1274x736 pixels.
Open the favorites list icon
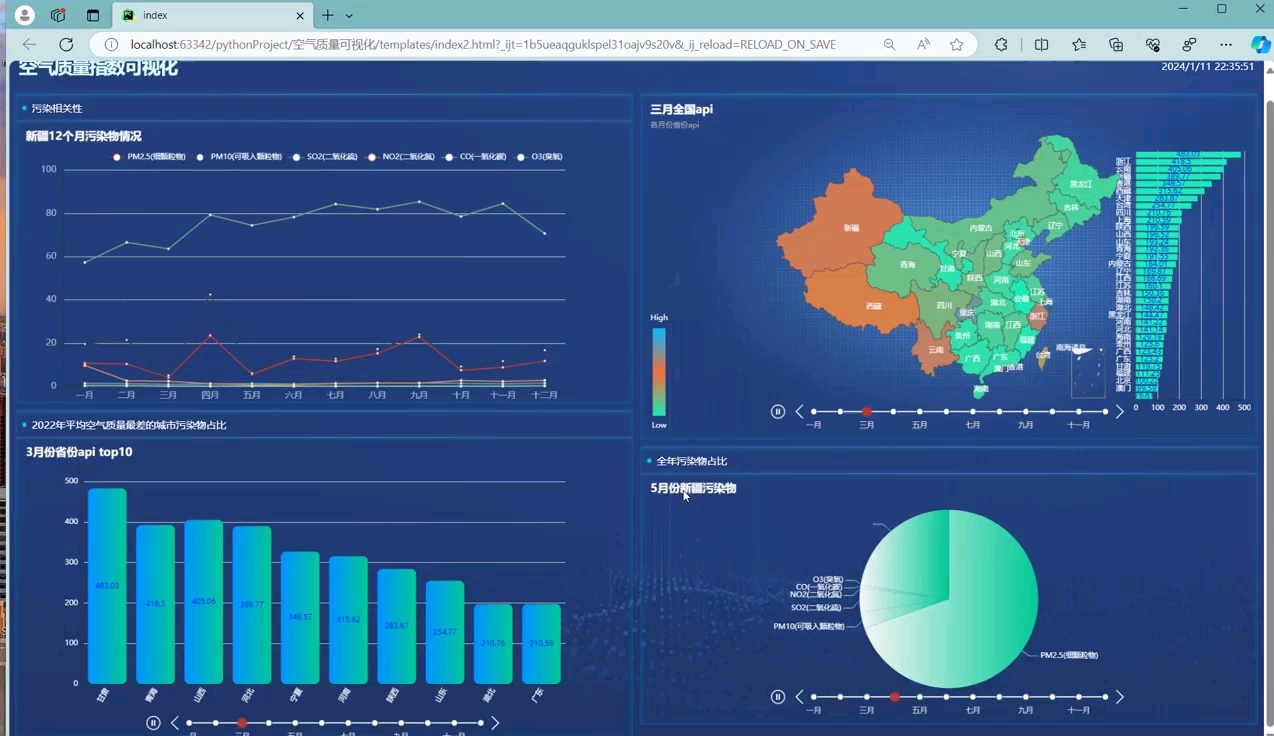pyautogui.click(x=1079, y=44)
